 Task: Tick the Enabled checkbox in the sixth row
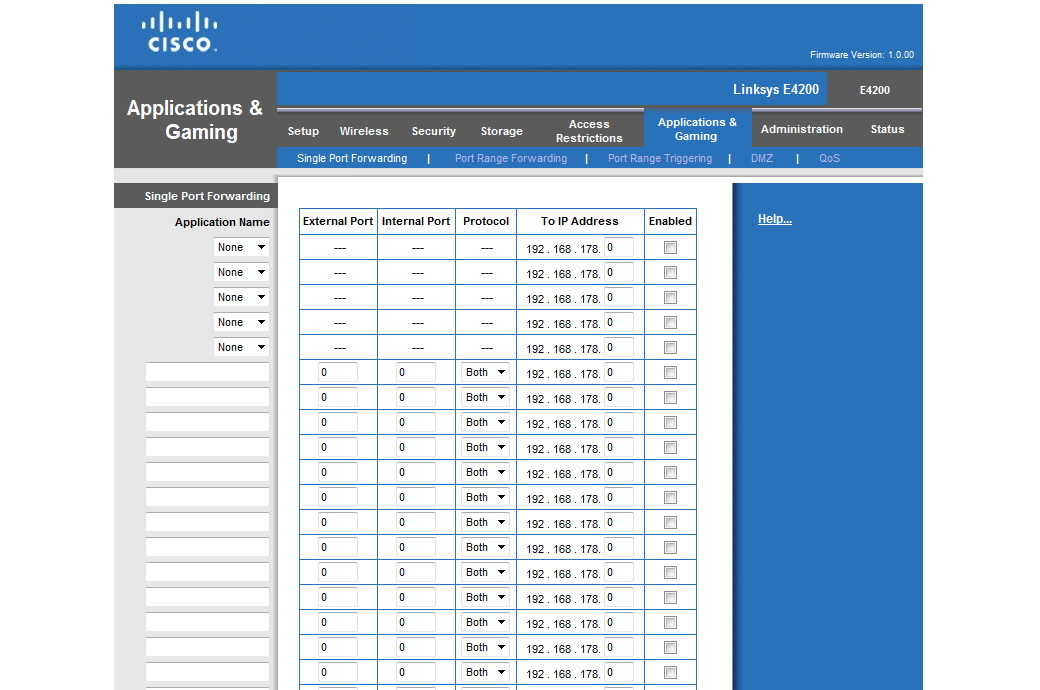coord(670,372)
